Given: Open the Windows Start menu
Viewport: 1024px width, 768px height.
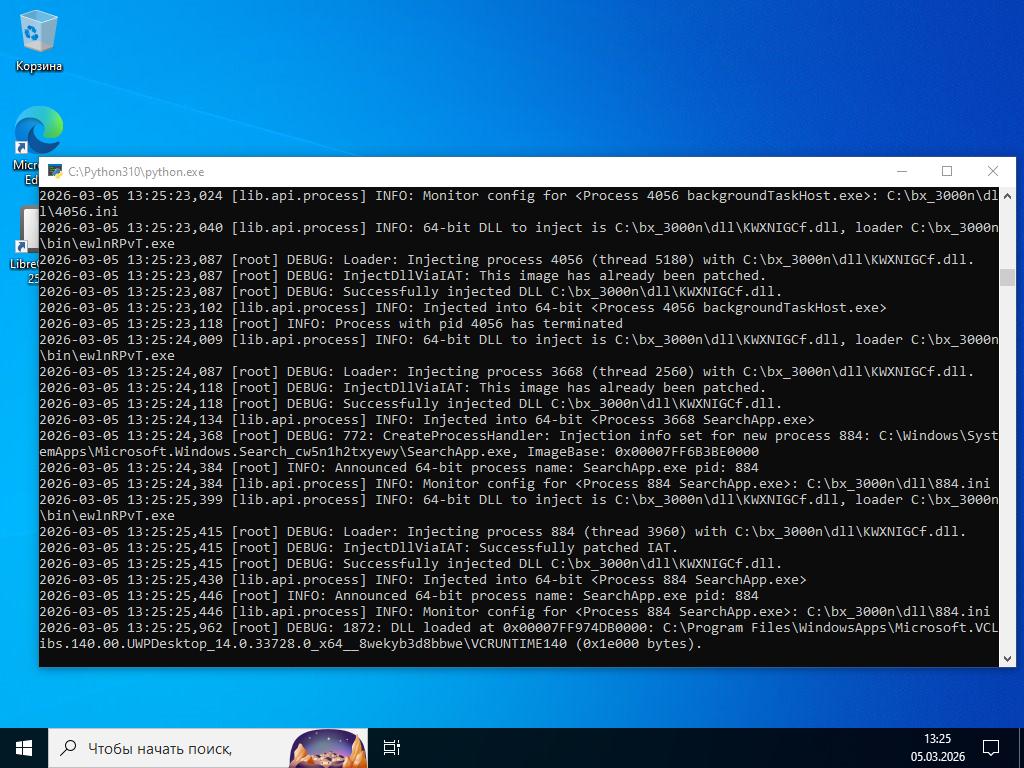Looking at the screenshot, I should (x=24, y=747).
